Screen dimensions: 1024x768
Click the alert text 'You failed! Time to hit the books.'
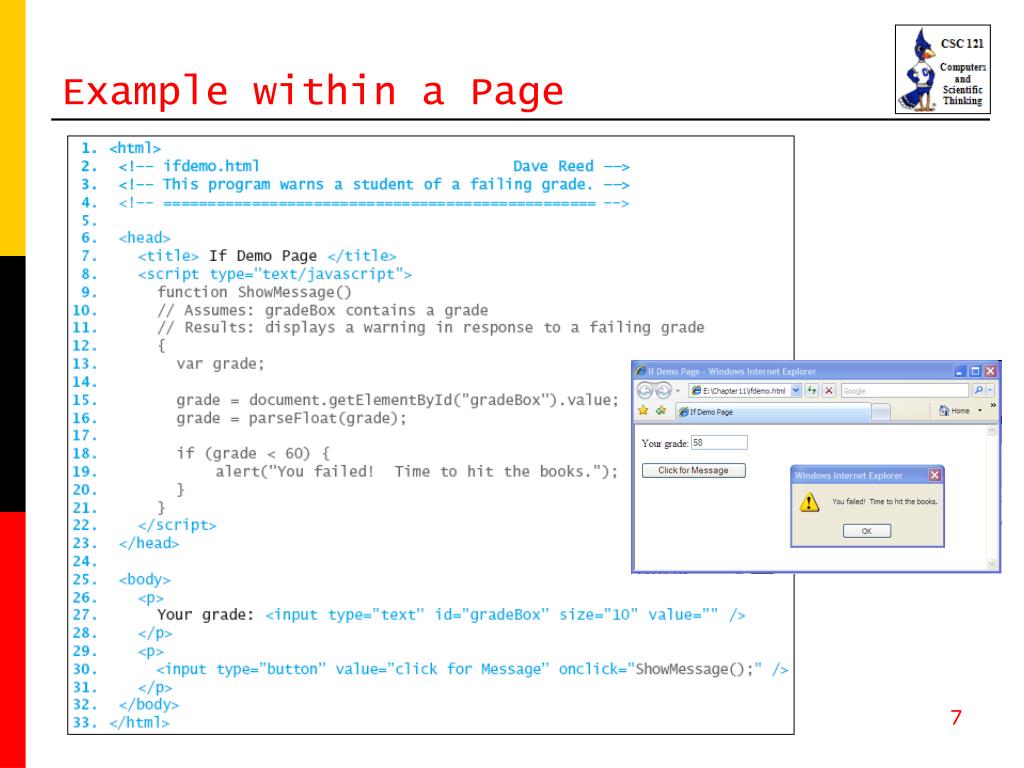[x=884, y=502]
